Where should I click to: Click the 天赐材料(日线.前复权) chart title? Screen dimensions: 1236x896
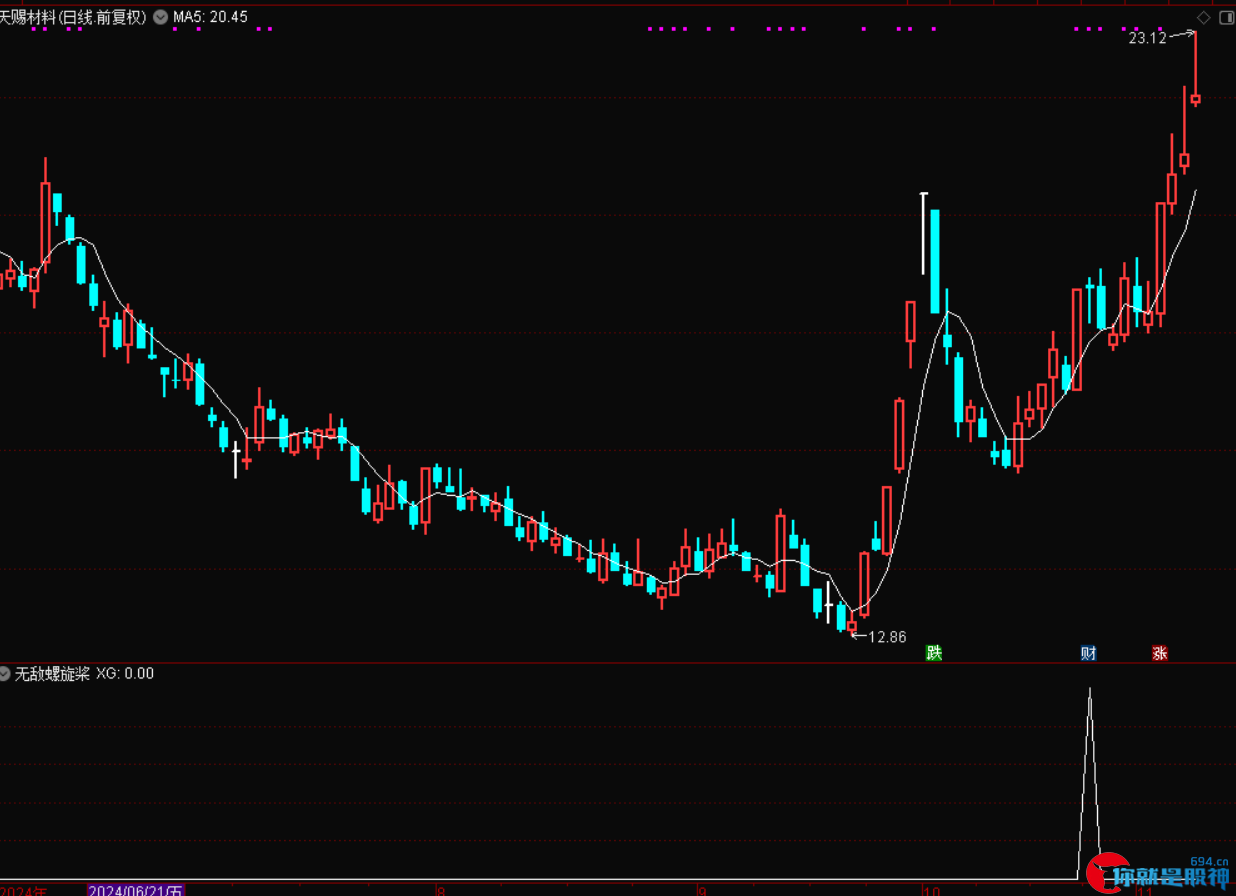[x=74, y=17]
